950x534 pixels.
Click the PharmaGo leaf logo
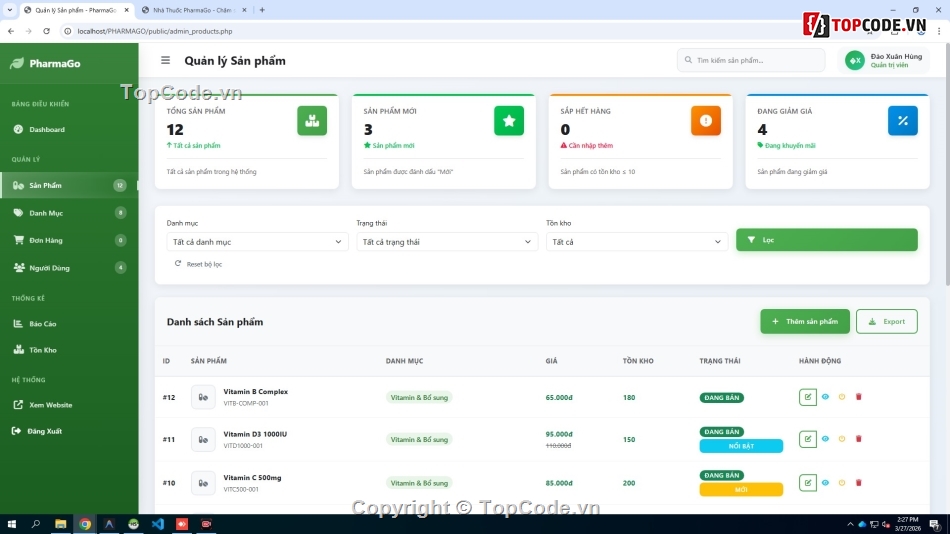(x=17, y=63)
